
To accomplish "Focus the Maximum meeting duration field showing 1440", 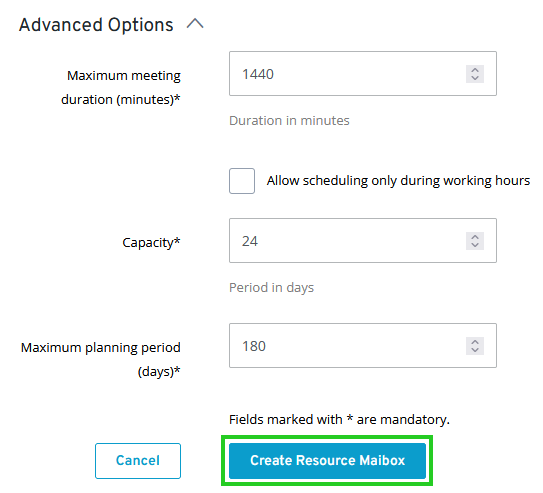I will coord(363,73).
